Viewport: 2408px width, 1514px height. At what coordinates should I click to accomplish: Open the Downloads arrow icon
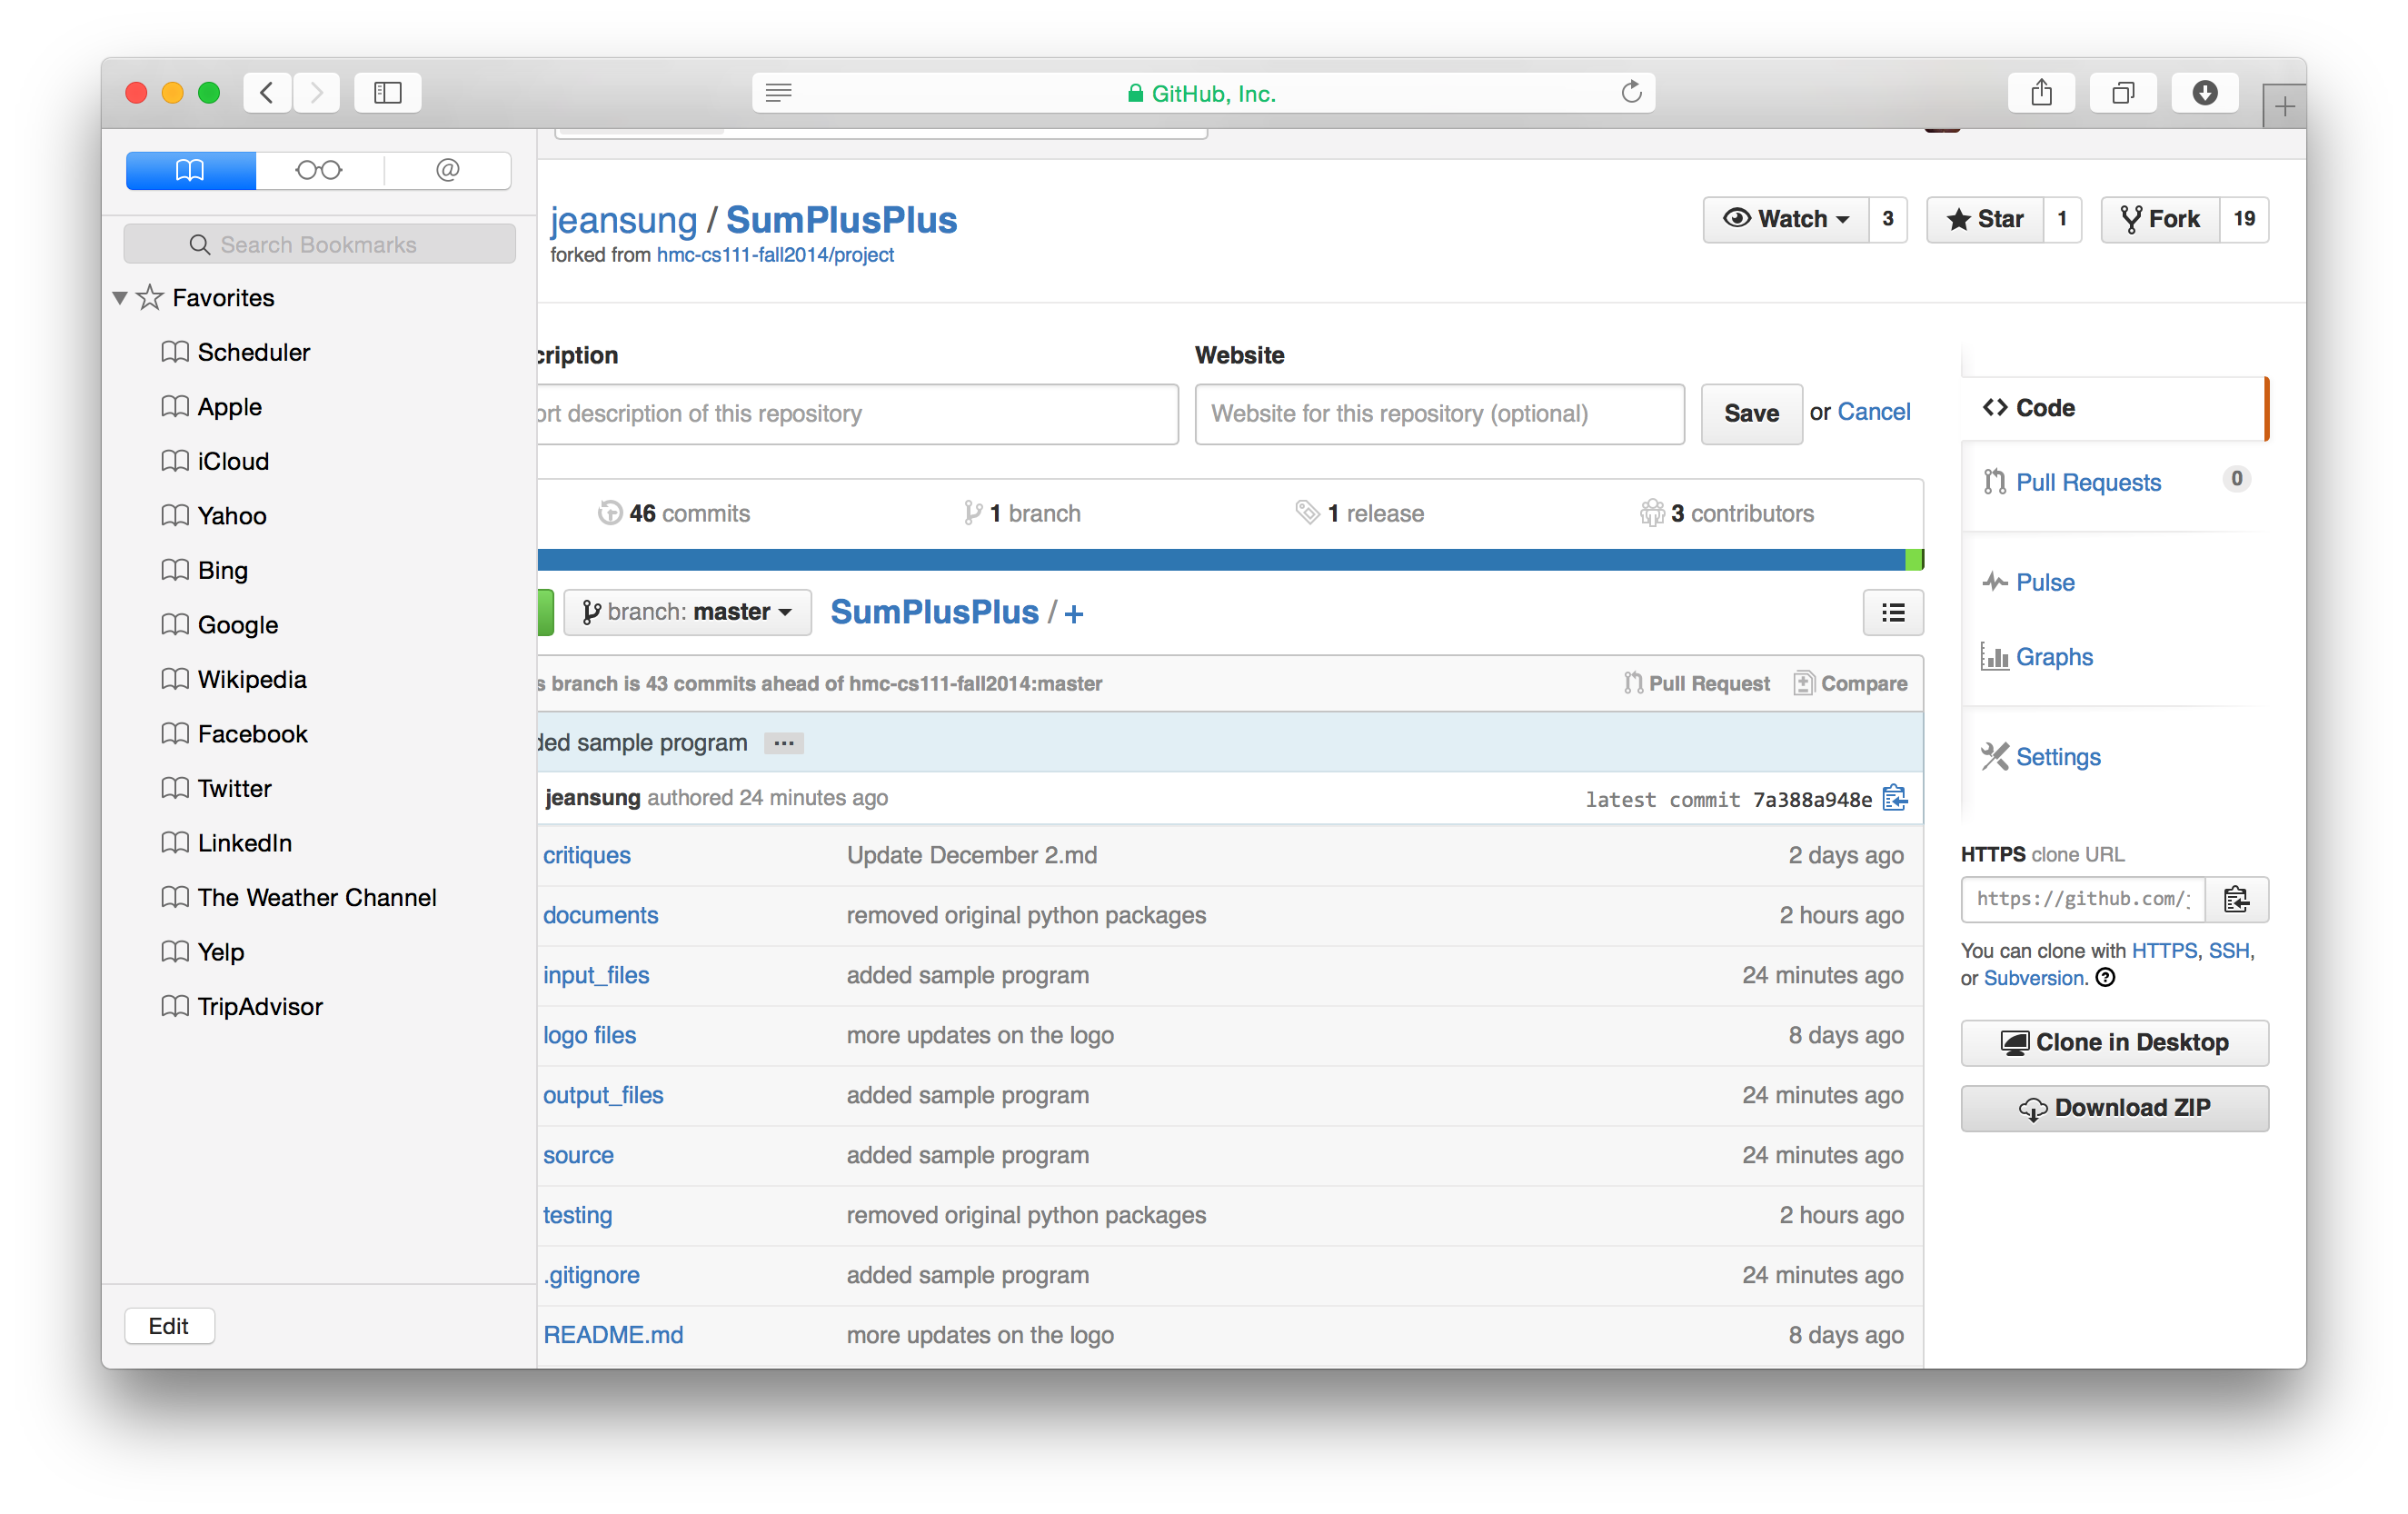2204,93
